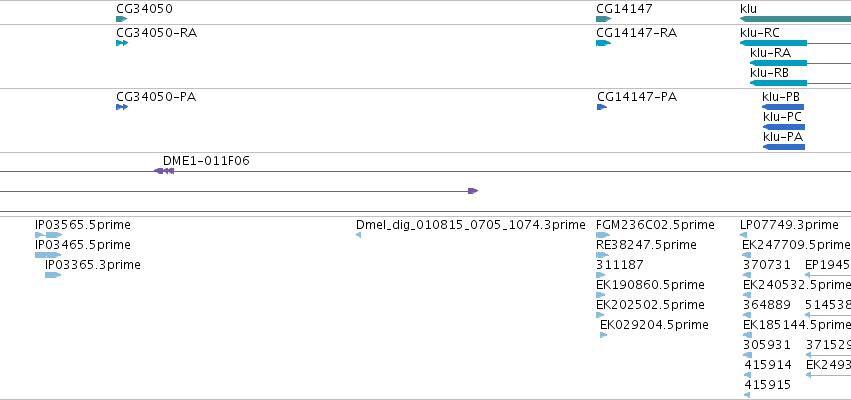Click the klu-RB transcript label

coord(769,73)
